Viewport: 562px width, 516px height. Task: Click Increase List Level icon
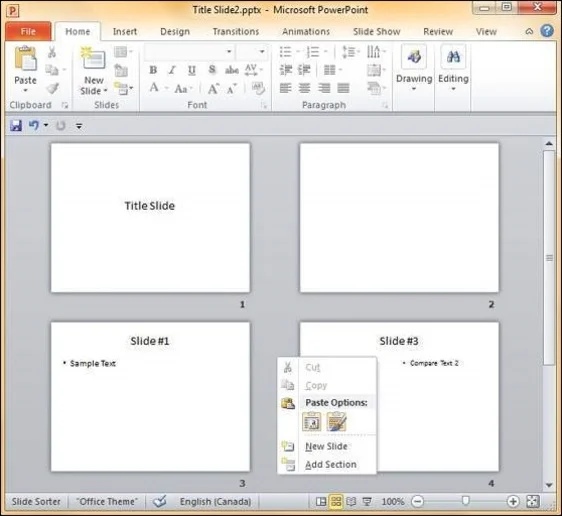304,70
